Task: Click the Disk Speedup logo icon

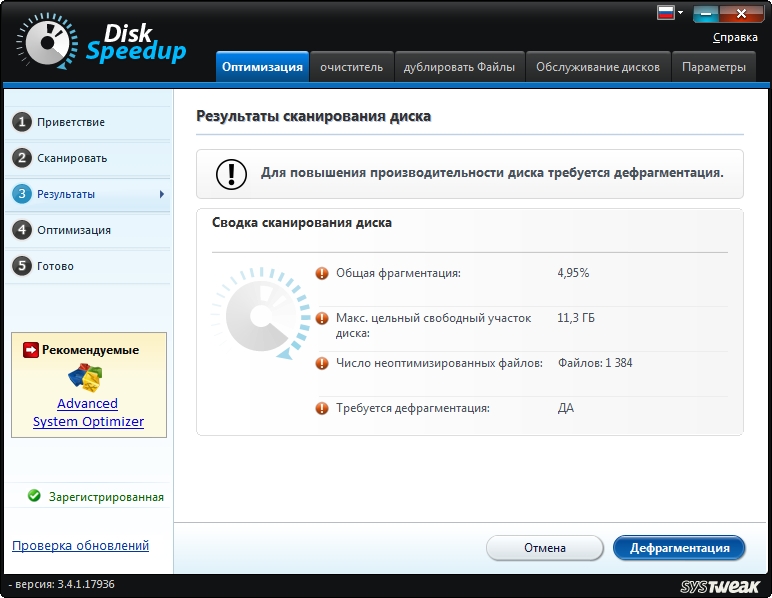Action: (42, 40)
